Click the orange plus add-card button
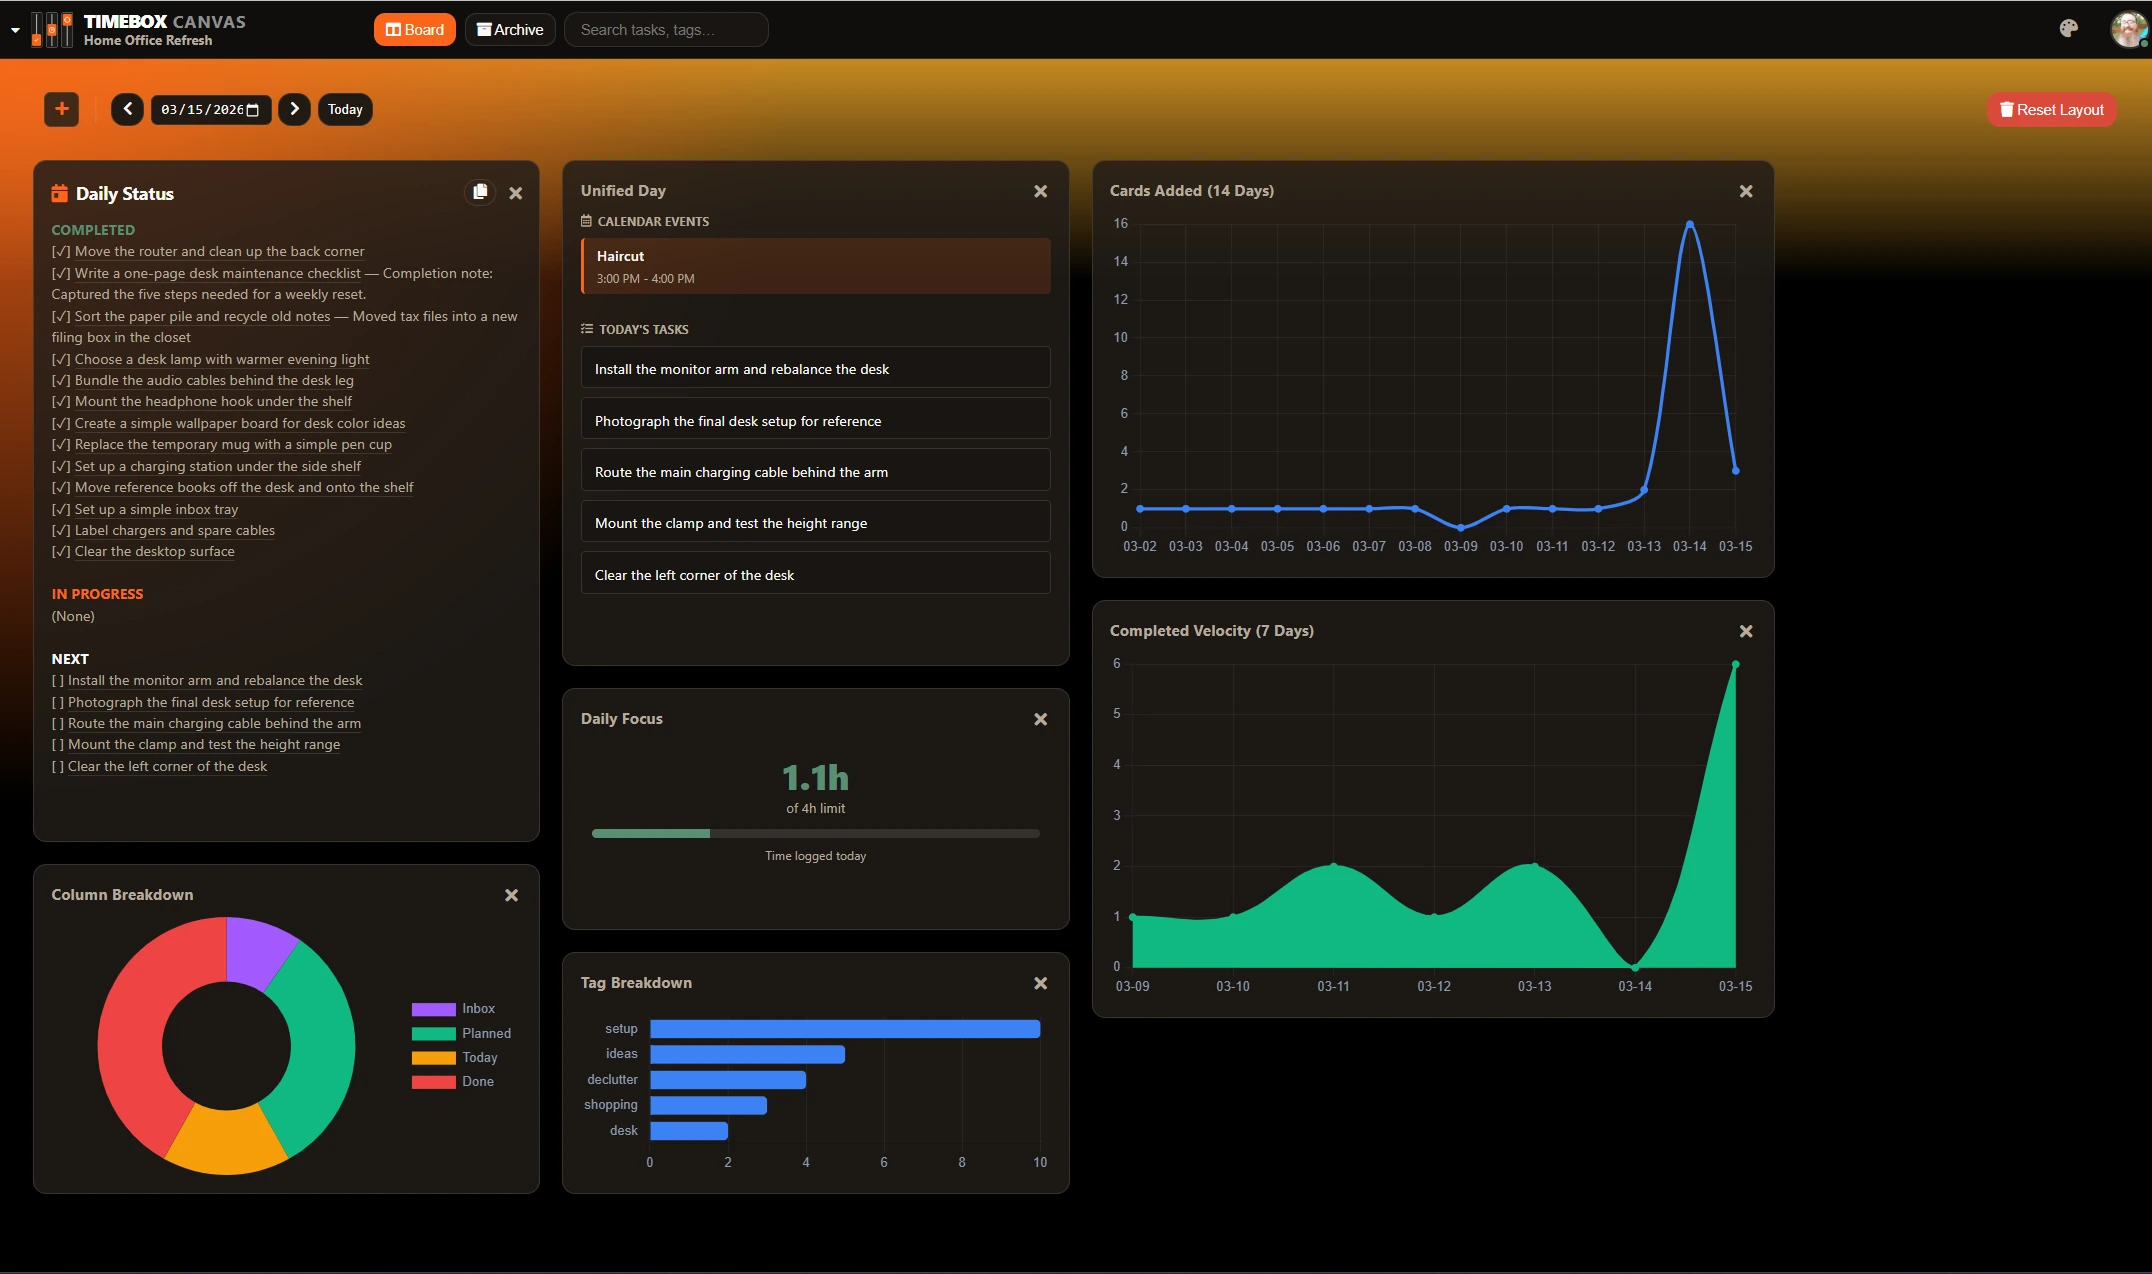The height and width of the screenshot is (1274, 2152). [61, 109]
